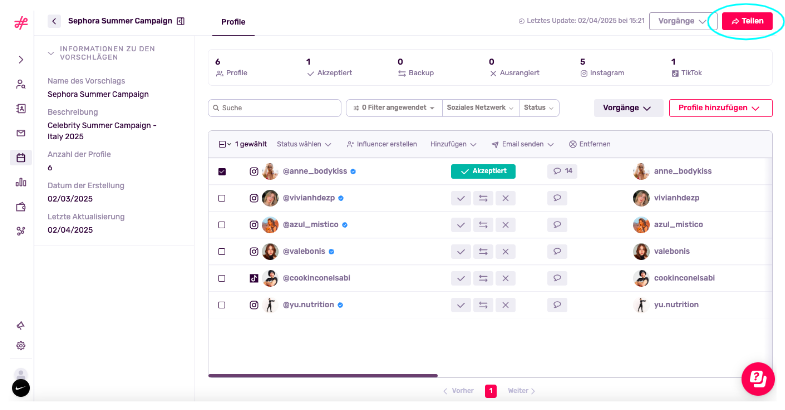Reject azul_mistico with the X icon

[x=506, y=225]
